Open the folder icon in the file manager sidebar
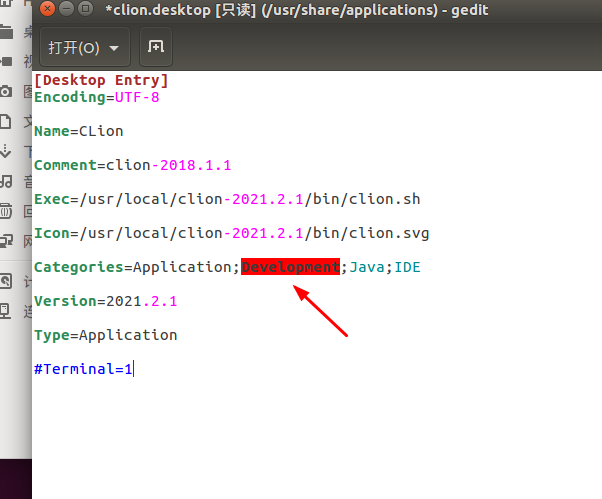This screenshot has height=499, width=602. tap(5, 31)
